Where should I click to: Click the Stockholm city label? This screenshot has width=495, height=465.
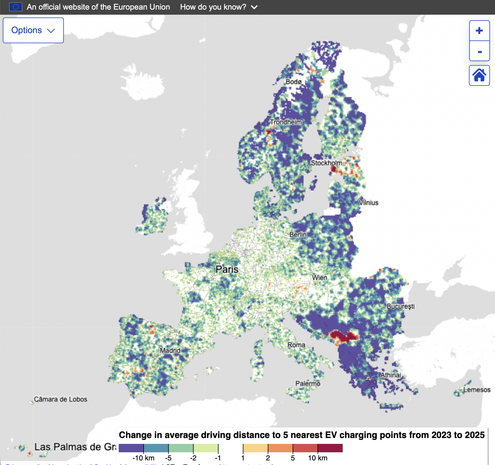[326, 163]
